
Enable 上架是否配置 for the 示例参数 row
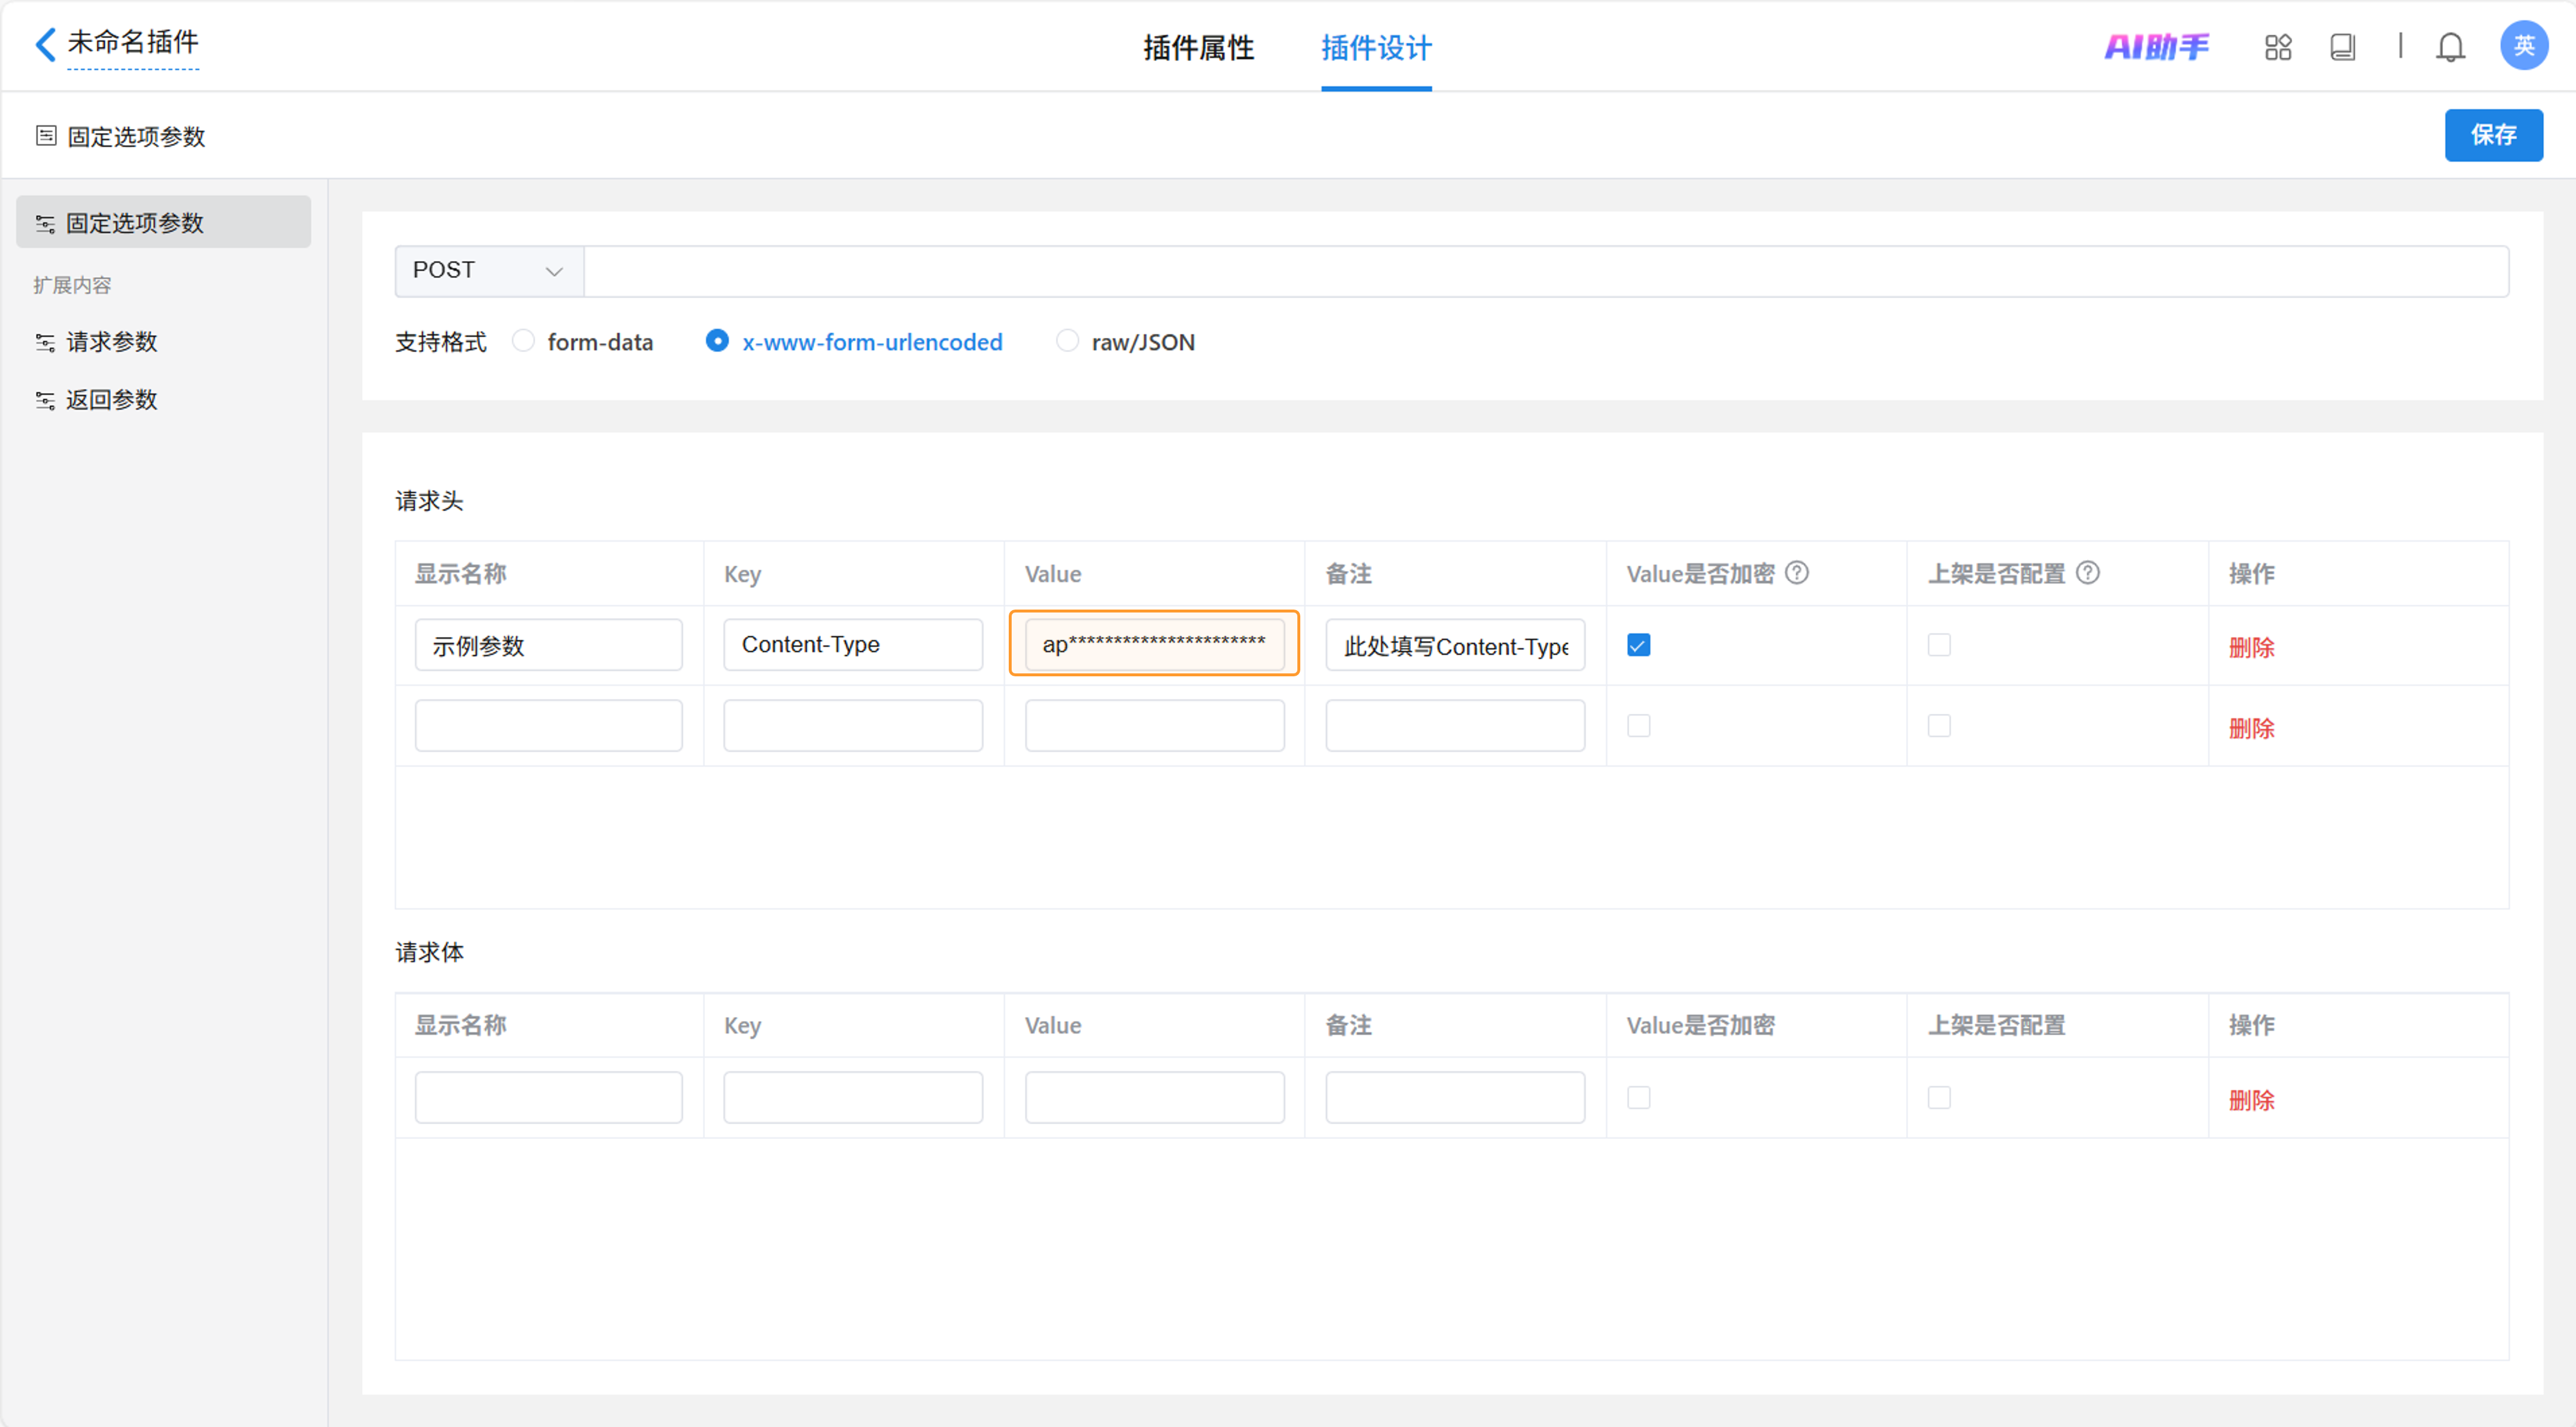[x=1939, y=645]
